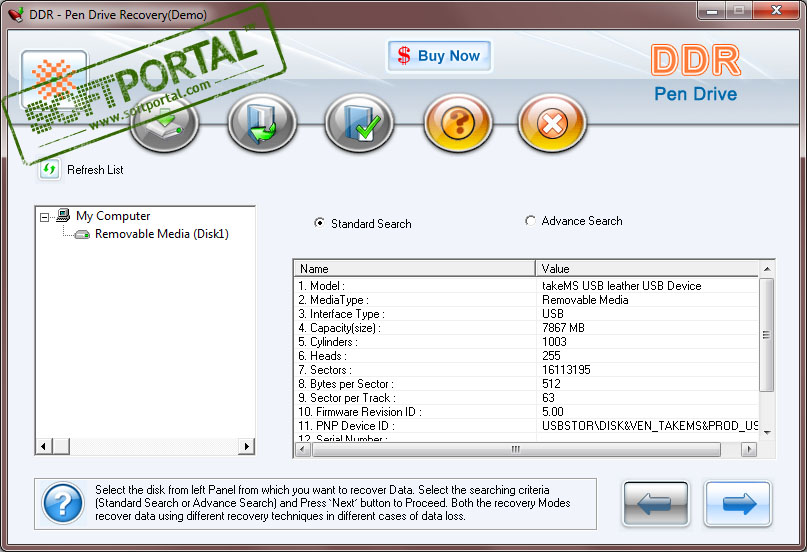Click the '6. Heads :' row
The height and width of the screenshot is (552, 807).
coord(526,356)
